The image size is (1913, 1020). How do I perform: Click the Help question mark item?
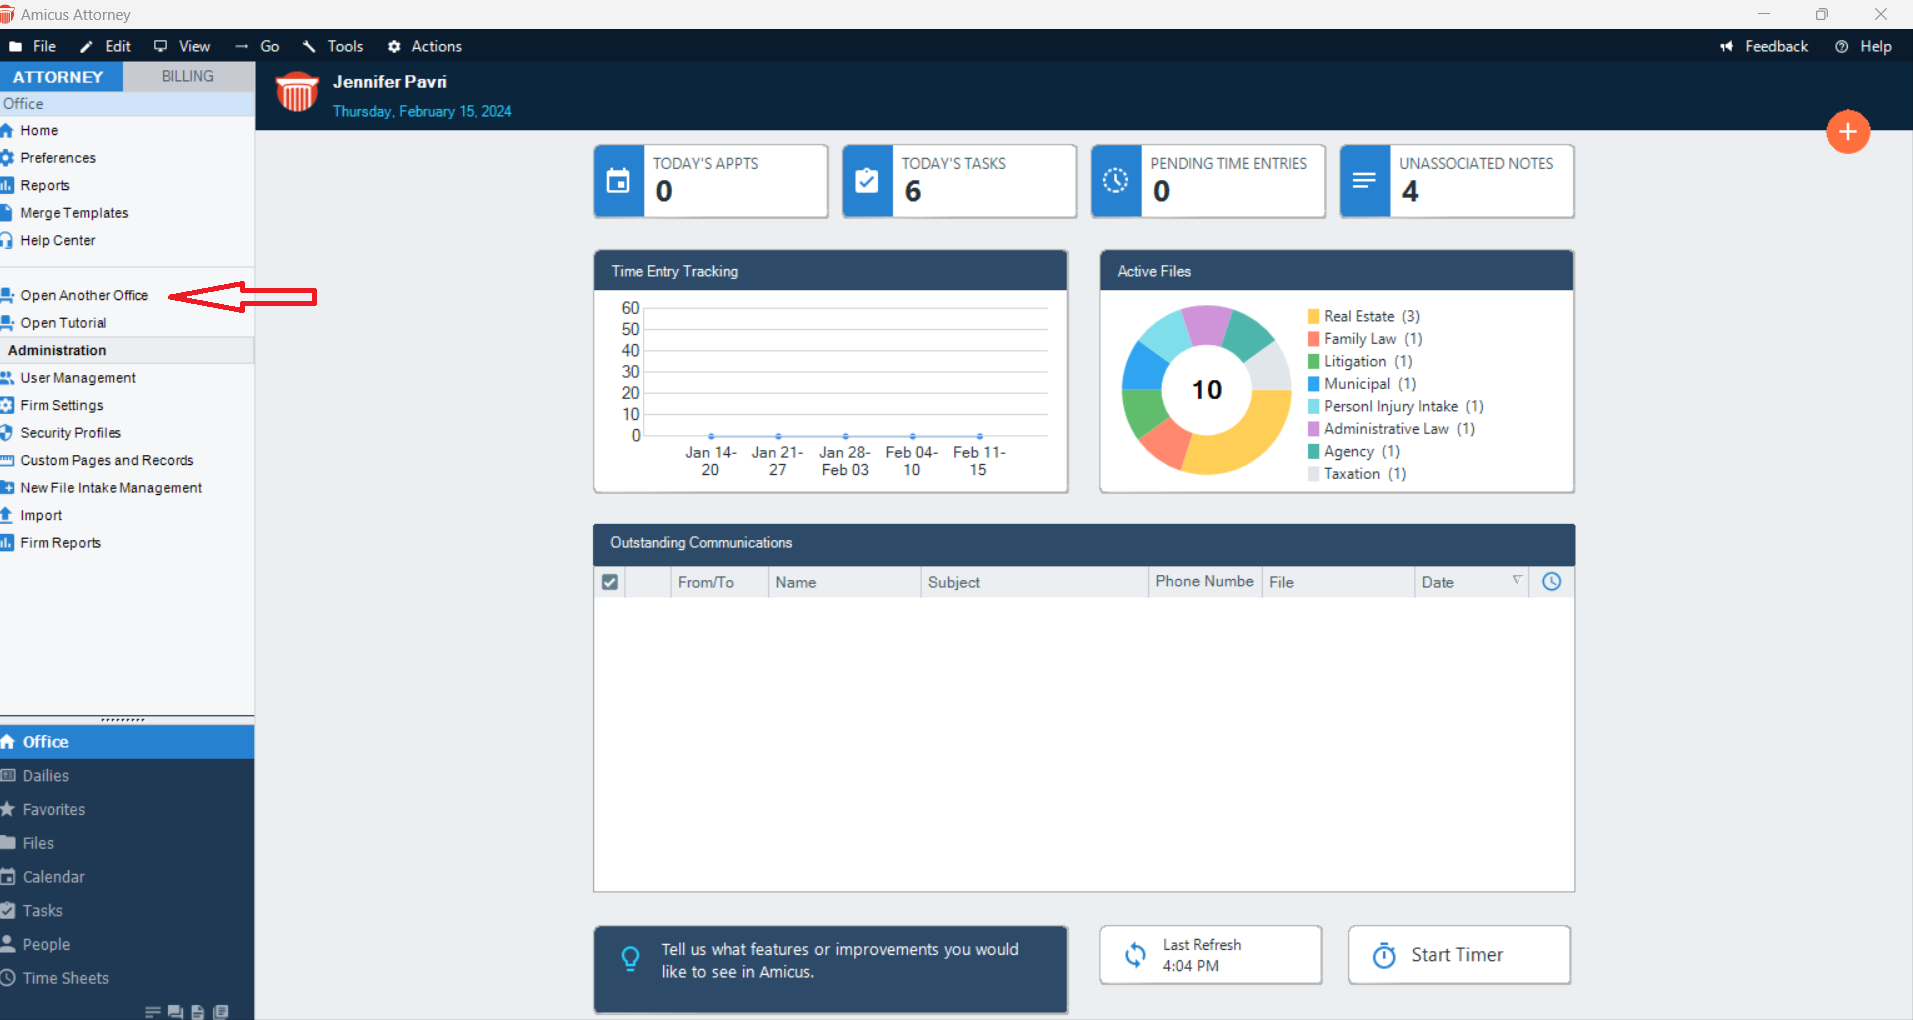pyautogui.click(x=1863, y=46)
